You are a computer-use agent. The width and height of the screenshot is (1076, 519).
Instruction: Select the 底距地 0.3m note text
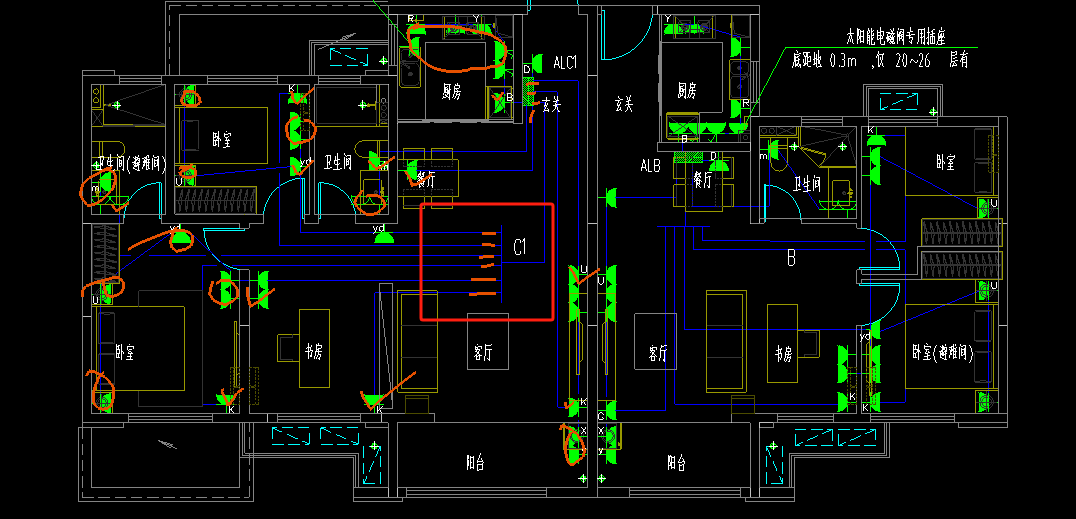(x=824, y=60)
